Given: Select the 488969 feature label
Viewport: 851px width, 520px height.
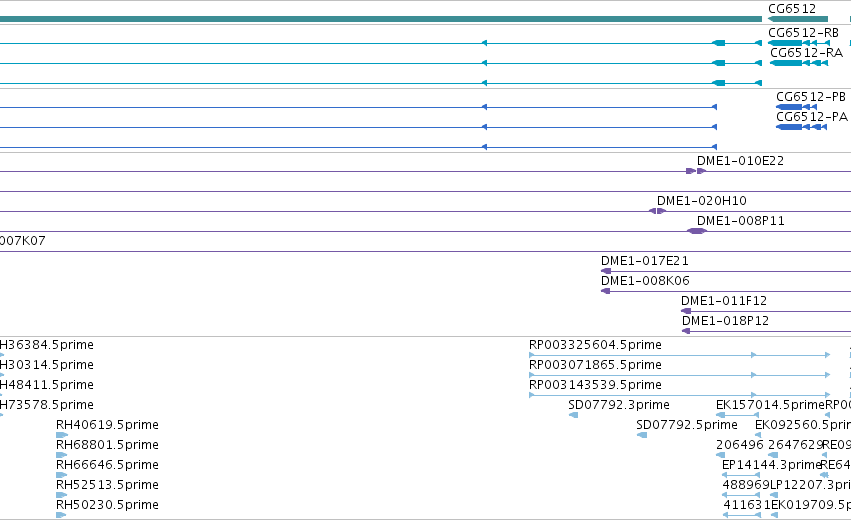Looking at the screenshot, I should [746, 485].
